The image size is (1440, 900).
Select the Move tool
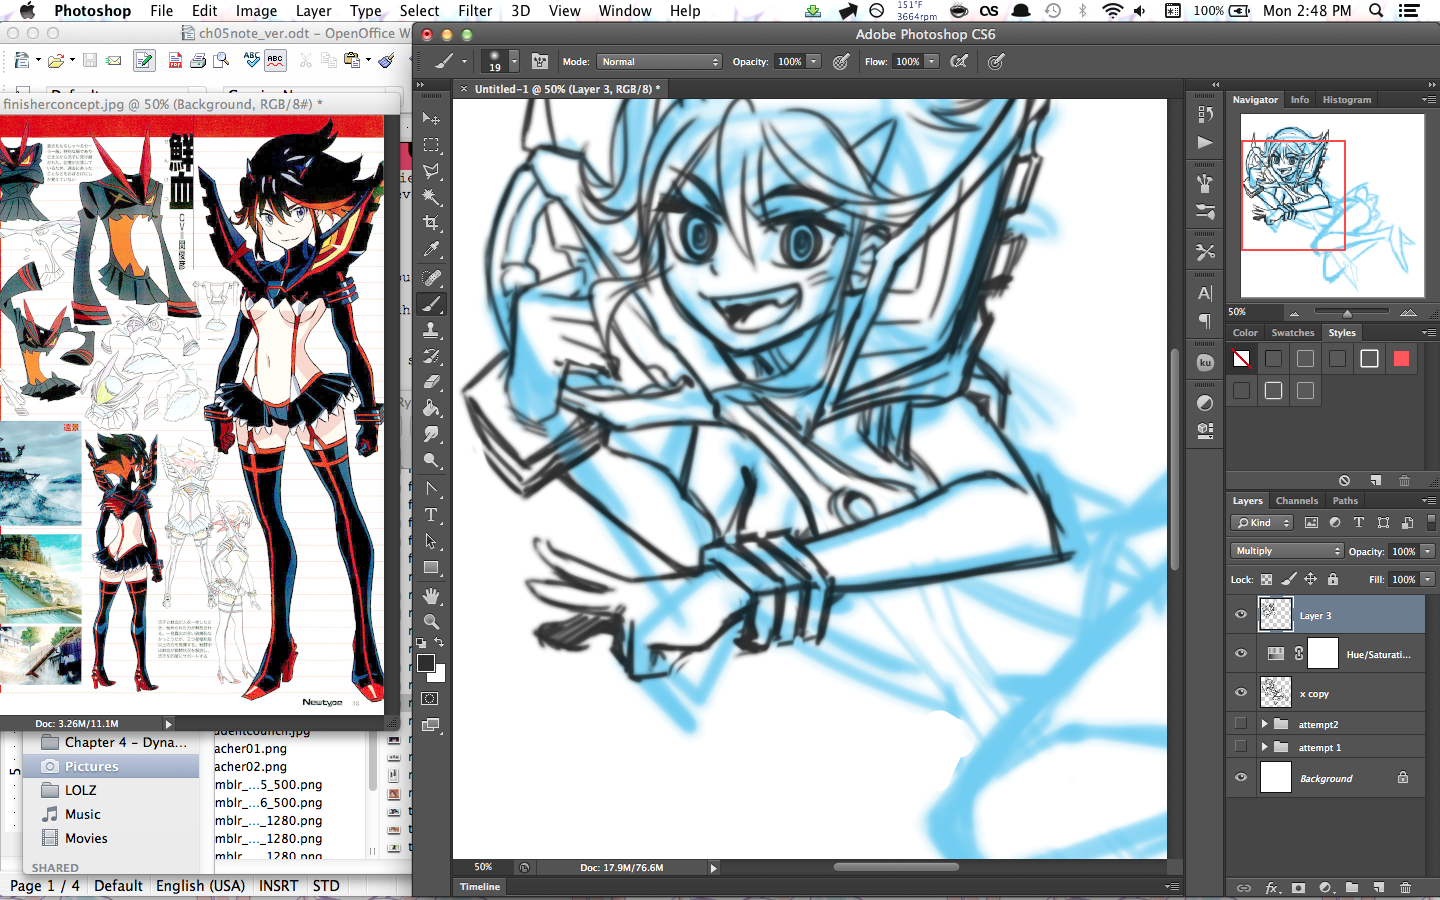click(431, 118)
